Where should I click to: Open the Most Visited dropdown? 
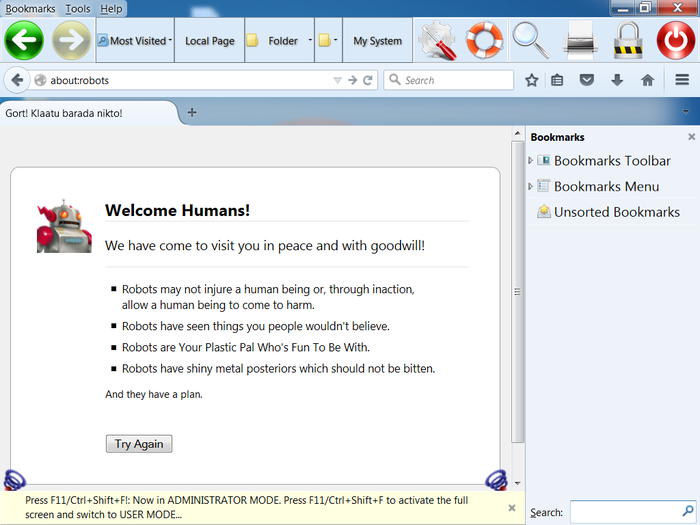point(135,41)
